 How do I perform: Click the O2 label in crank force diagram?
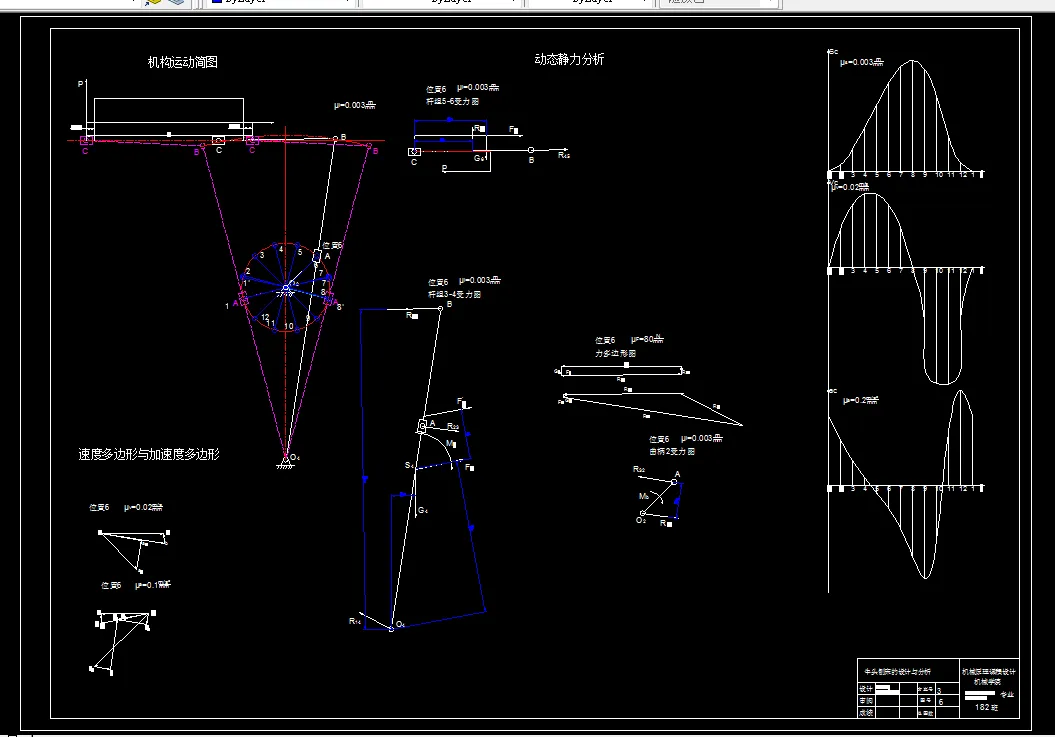pos(641,520)
